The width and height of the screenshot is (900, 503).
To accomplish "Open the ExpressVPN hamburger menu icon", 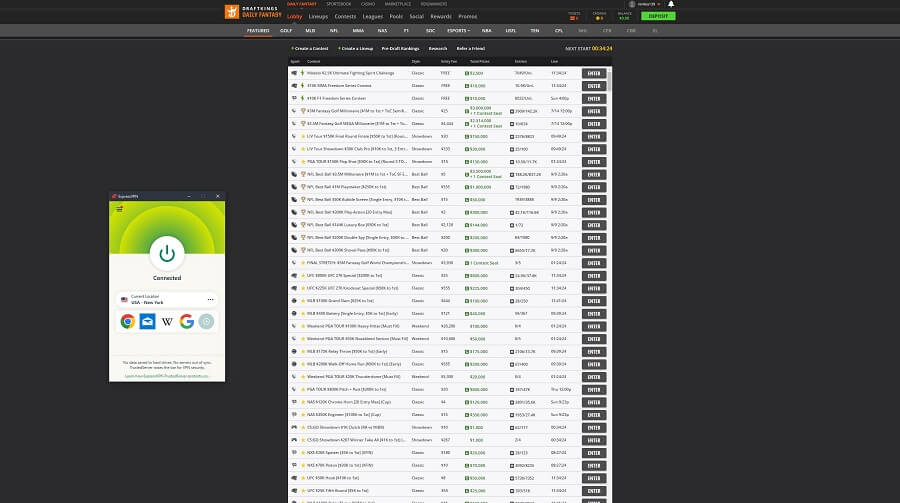I will pyautogui.click(x=119, y=208).
